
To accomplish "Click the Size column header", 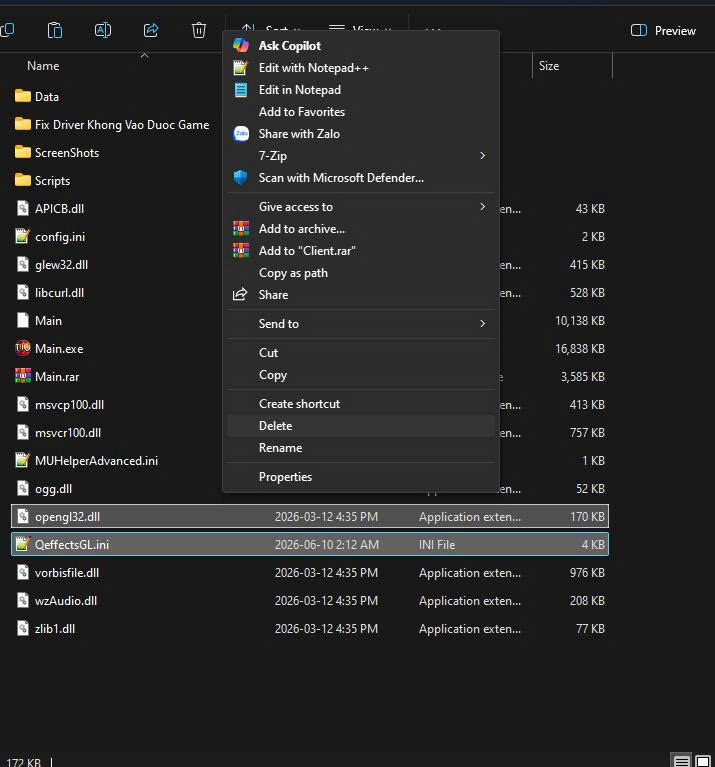I will (549, 66).
